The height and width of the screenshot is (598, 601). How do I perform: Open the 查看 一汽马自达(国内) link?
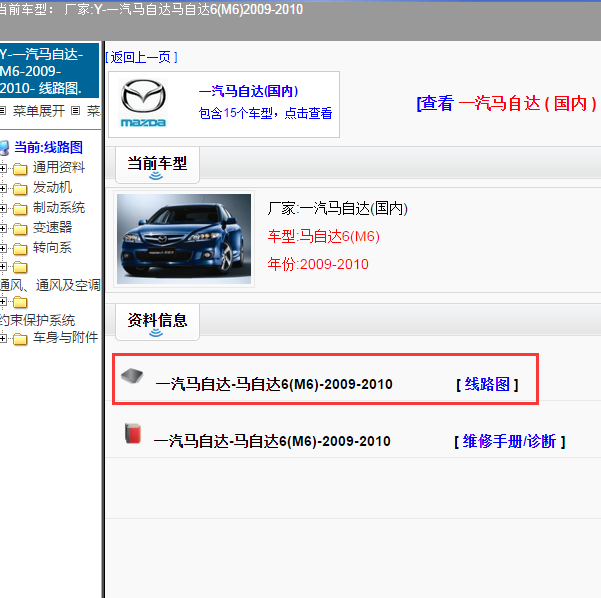[x=506, y=104]
